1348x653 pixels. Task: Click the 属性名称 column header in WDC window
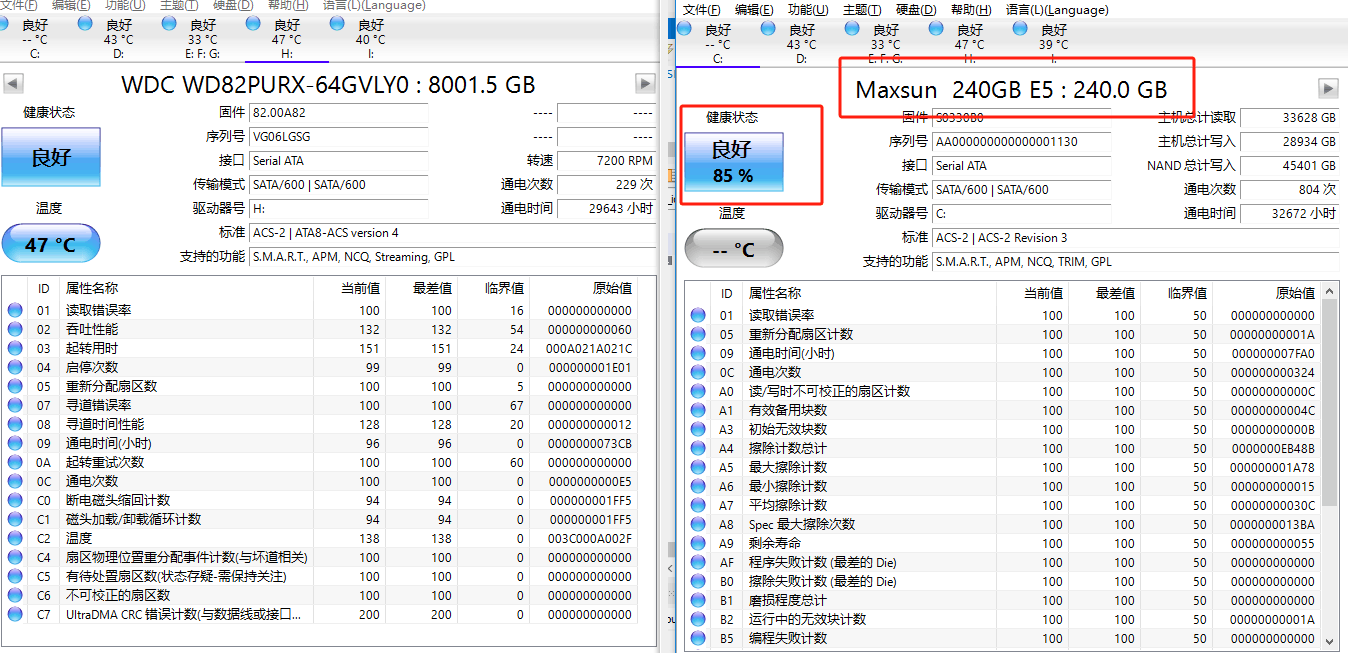click(x=187, y=288)
